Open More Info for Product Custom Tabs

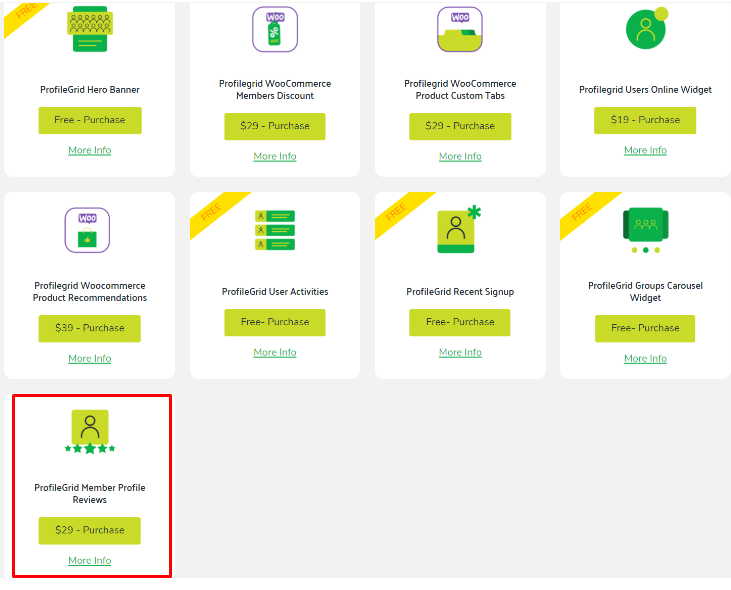(x=460, y=156)
